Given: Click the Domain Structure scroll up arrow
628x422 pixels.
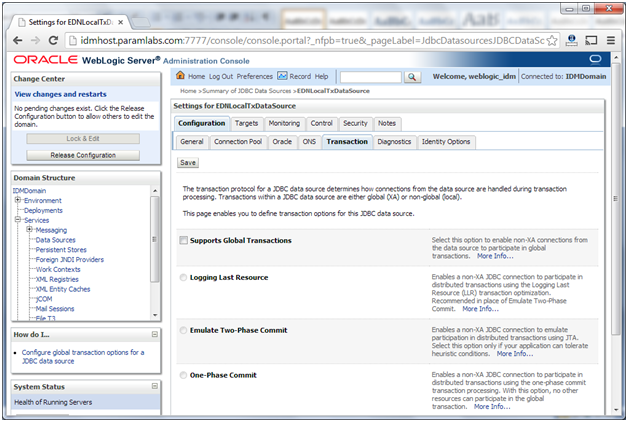Looking at the screenshot, I should [x=155, y=191].
